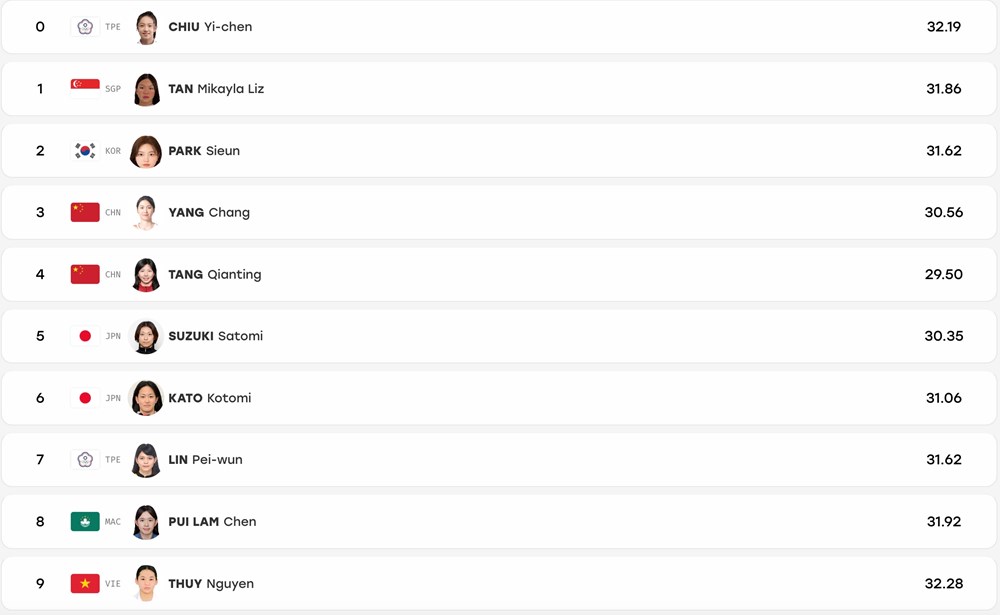
Task: Select the PUI LAM Chen name
Action: pyautogui.click(x=212, y=521)
